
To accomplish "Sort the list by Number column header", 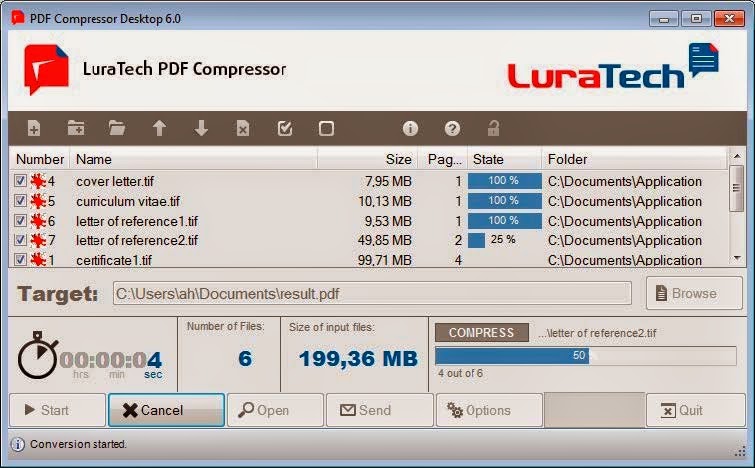I will click(x=39, y=159).
